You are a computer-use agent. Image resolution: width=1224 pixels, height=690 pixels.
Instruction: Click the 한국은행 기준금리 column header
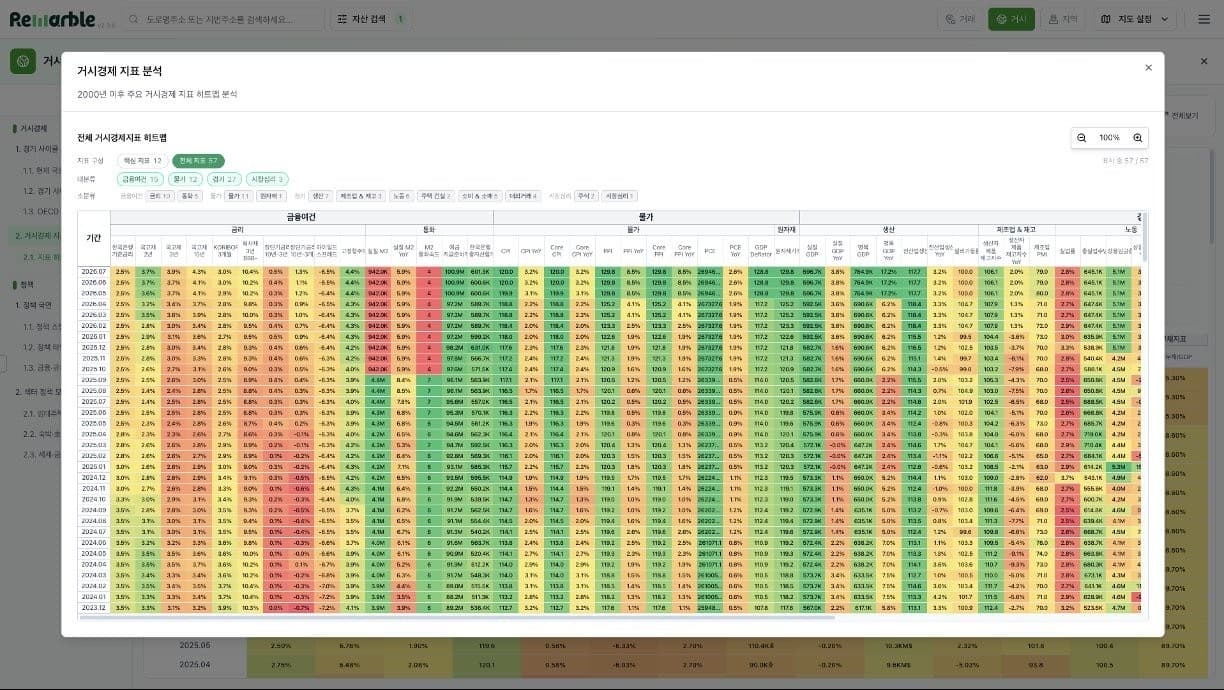(x=122, y=250)
